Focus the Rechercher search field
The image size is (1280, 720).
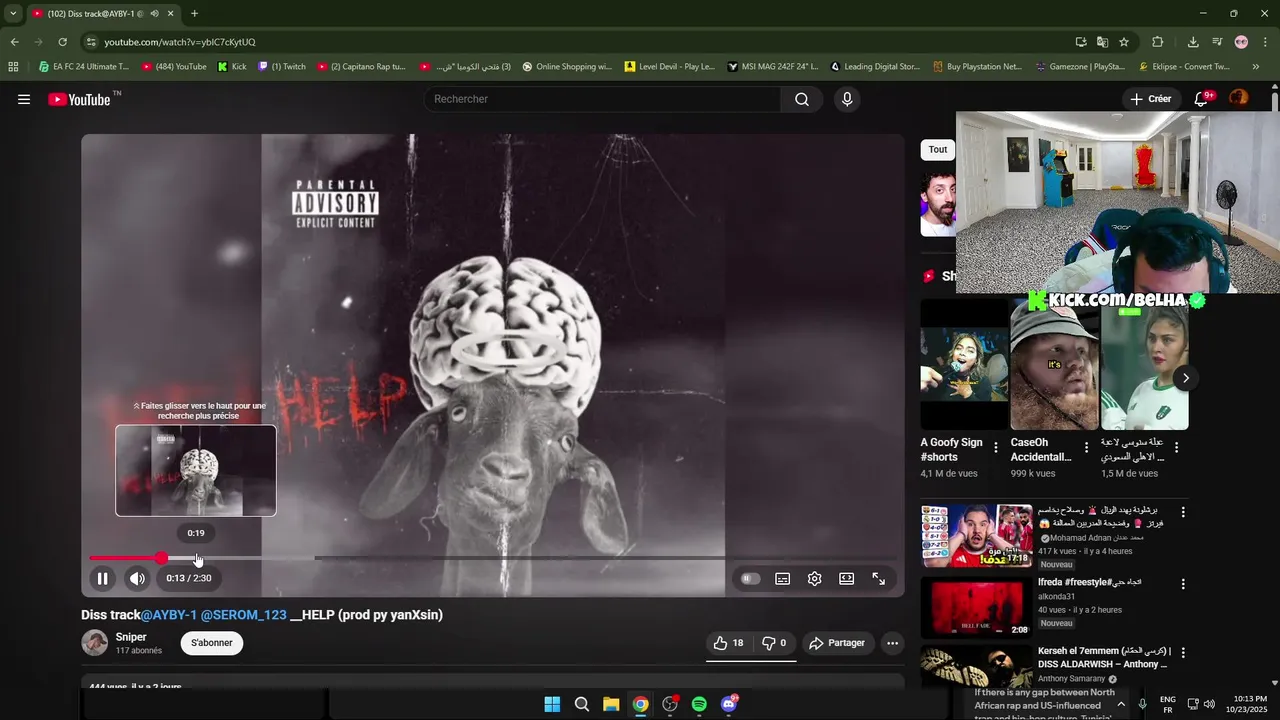coord(604,99)
